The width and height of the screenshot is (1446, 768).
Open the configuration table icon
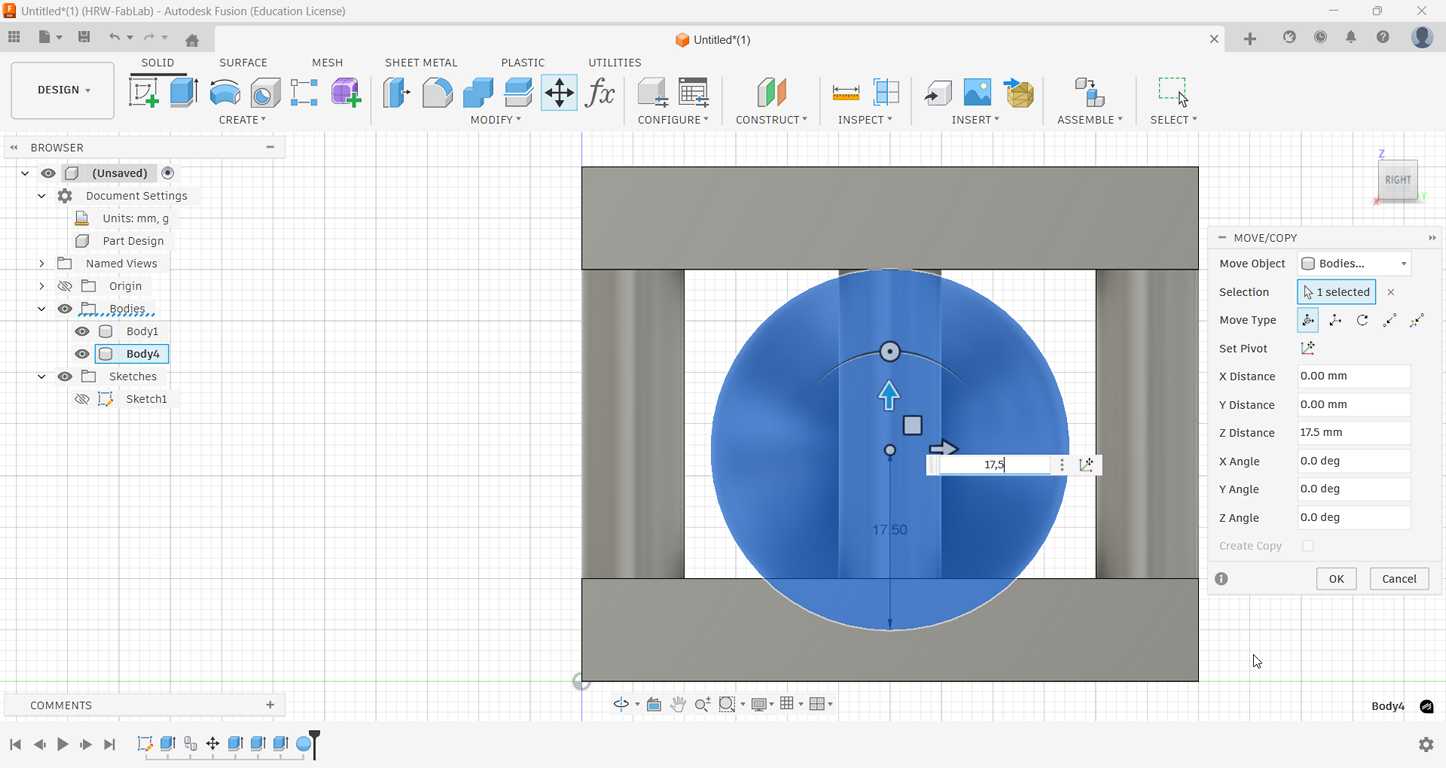click(693, 93)
